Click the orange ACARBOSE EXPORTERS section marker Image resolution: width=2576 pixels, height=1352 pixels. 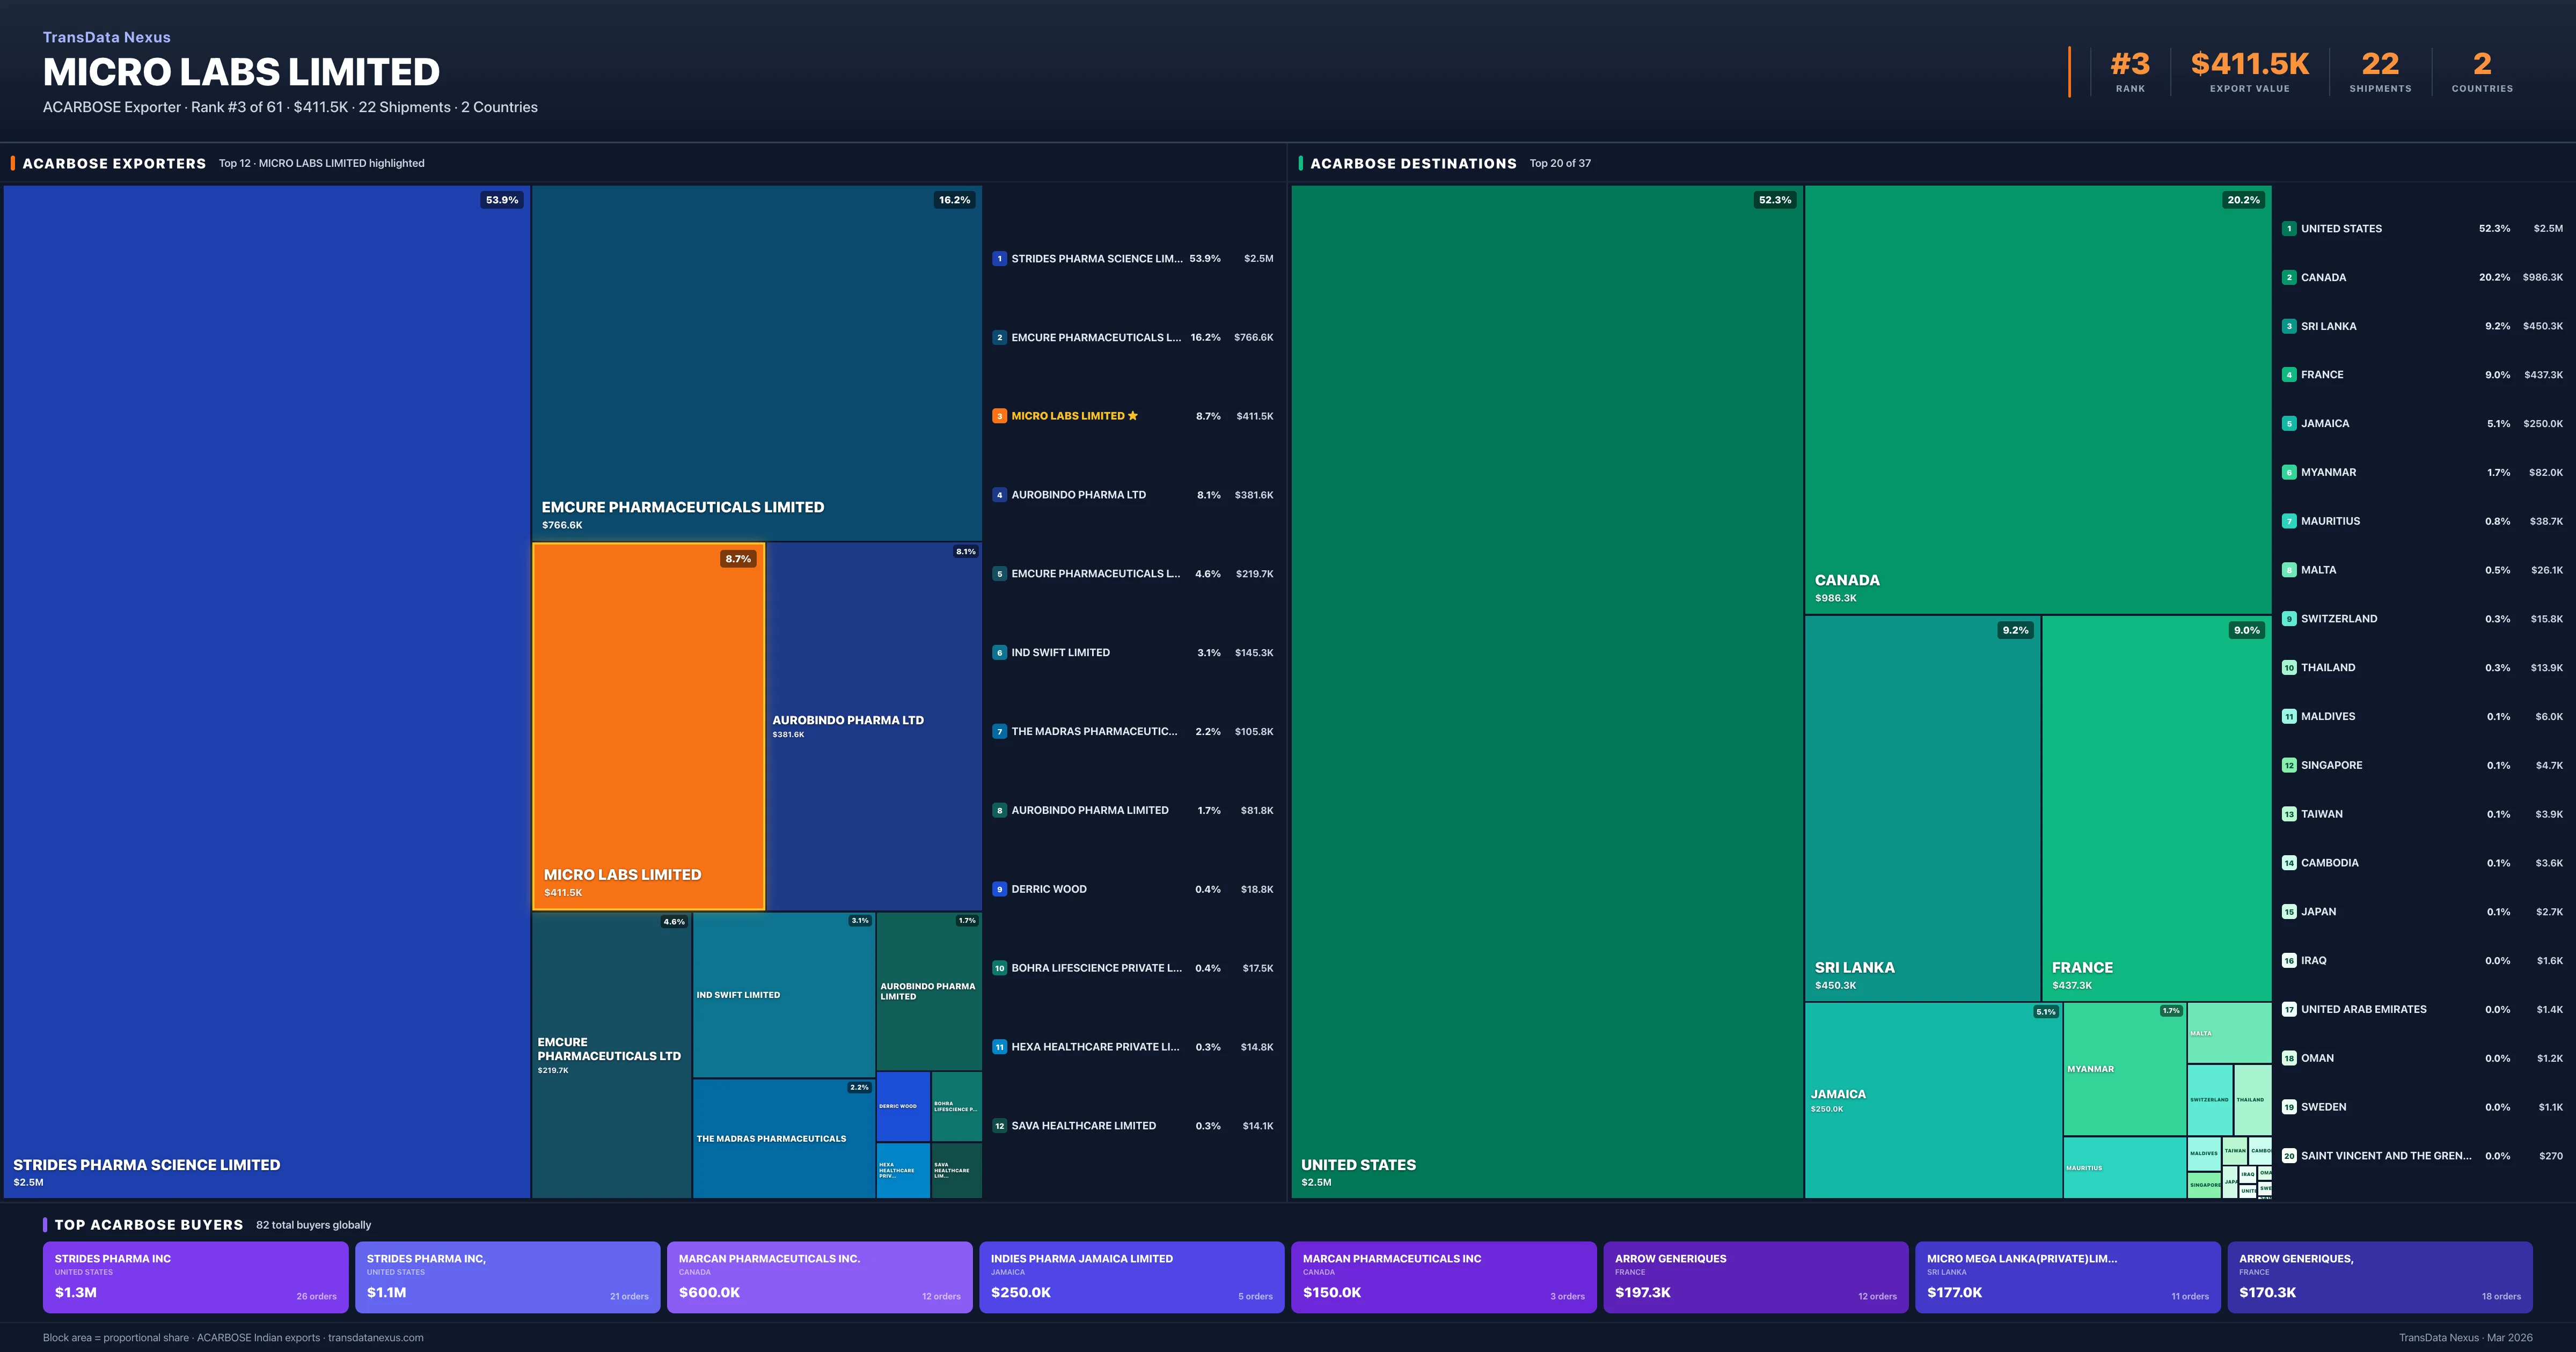(12, 163)
